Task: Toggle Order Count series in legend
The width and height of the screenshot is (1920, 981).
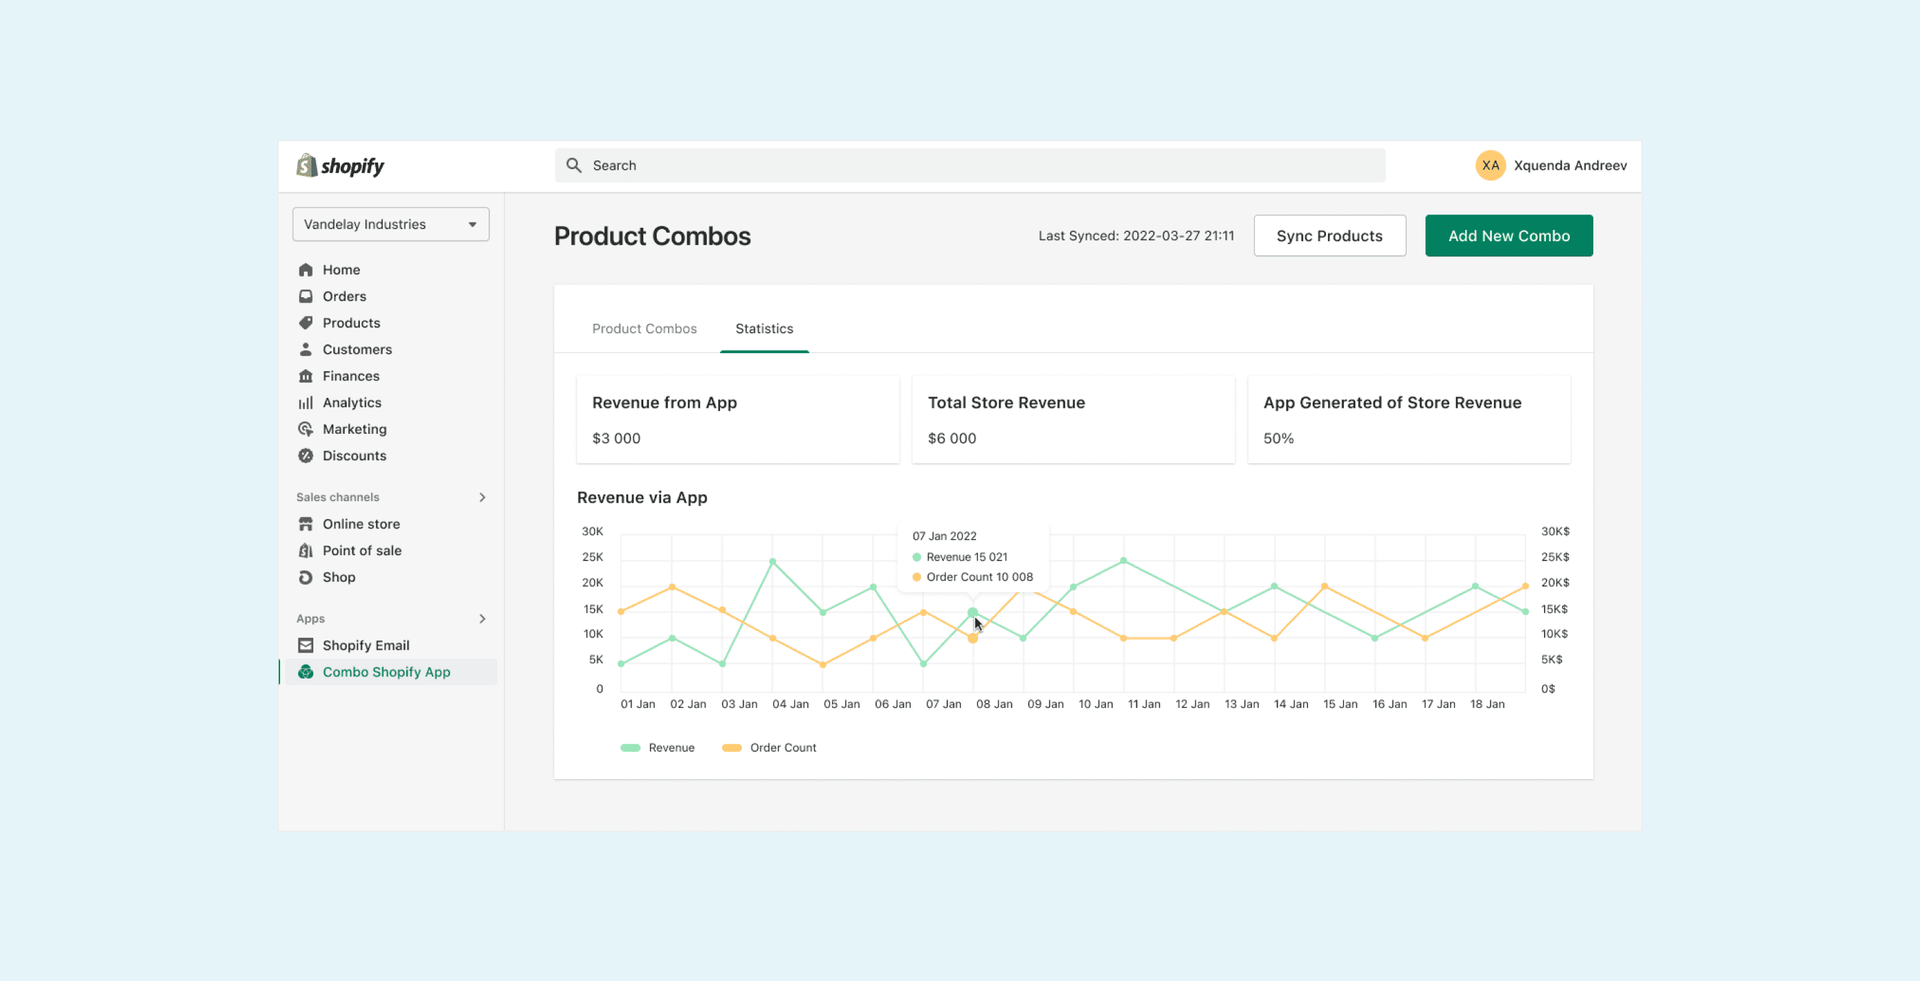Action: click(x=769, y=748)
